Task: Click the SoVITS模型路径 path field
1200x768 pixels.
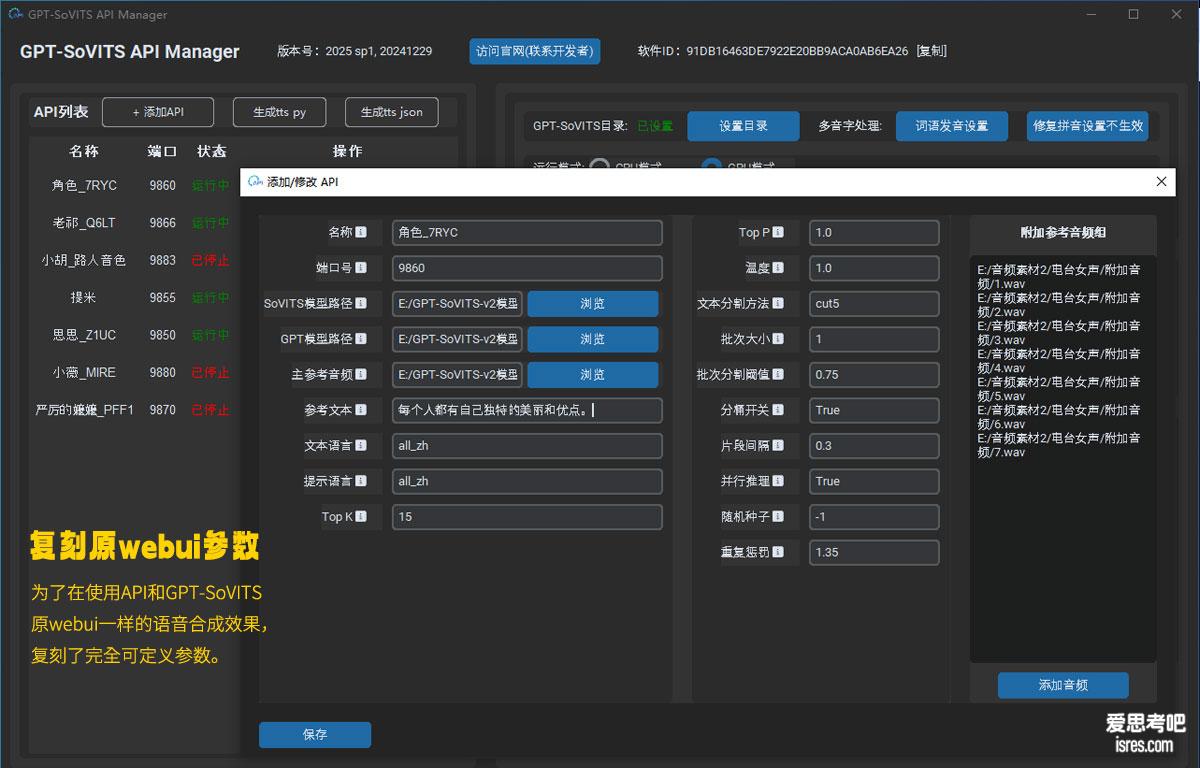Action: [x=457, y=304]
